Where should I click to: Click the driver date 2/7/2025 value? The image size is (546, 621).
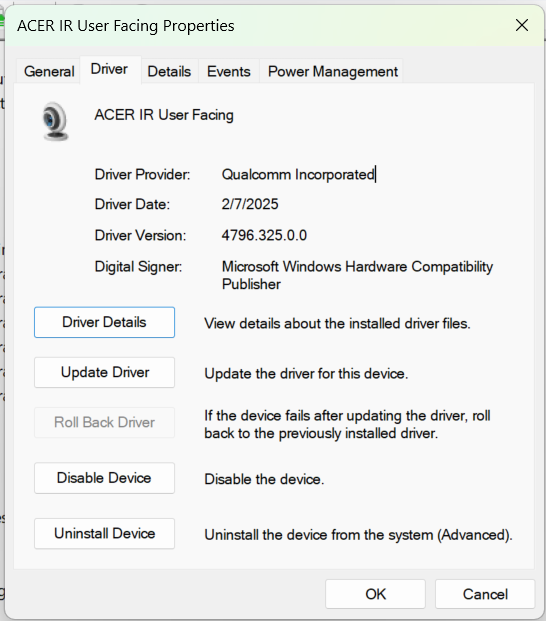pos(250,204)
